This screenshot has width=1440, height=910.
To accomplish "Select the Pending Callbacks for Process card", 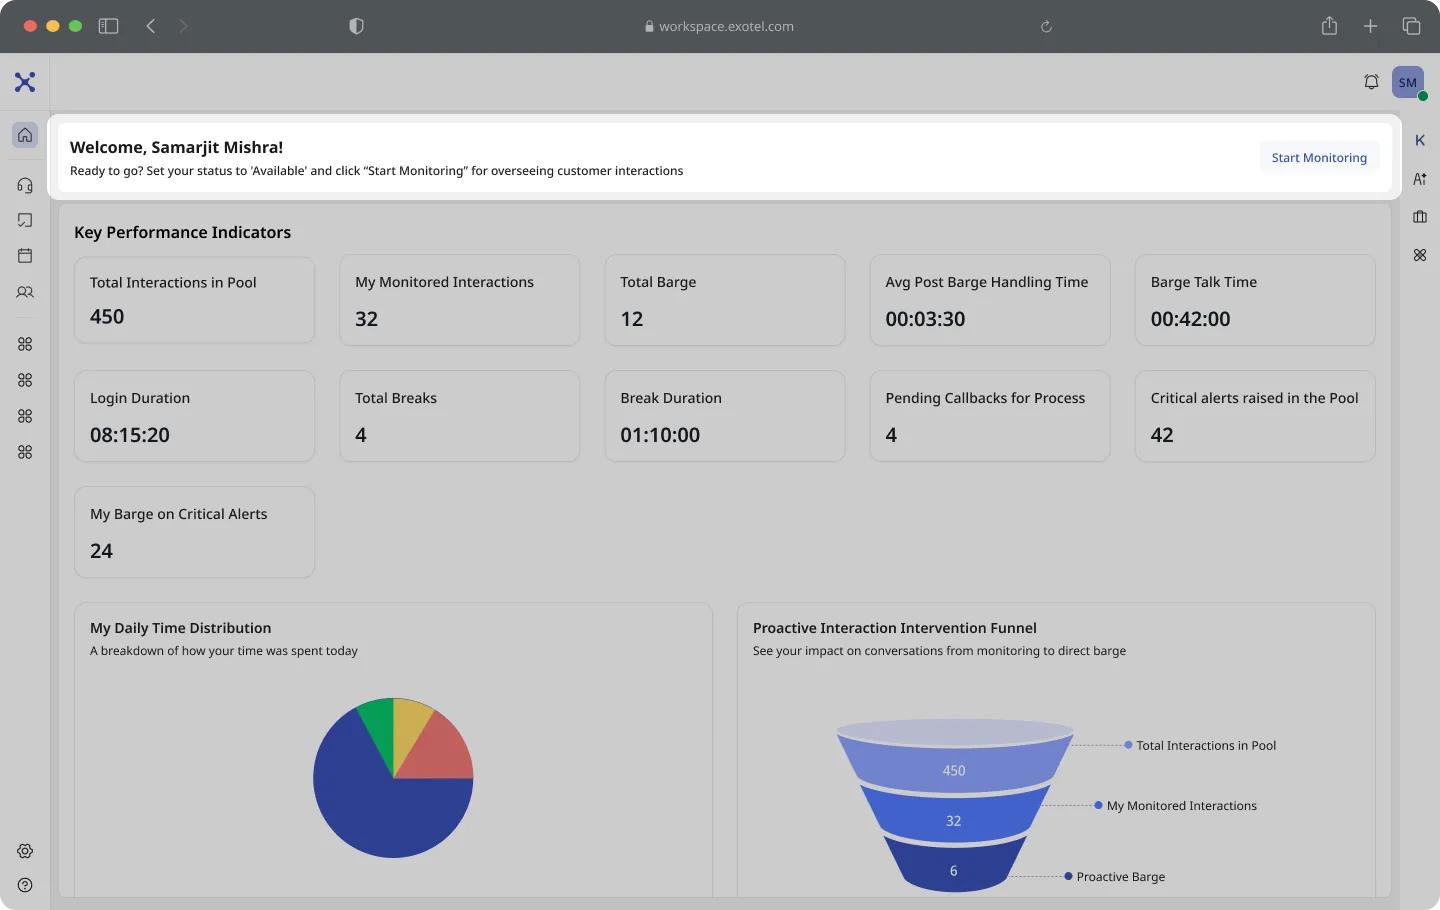I will coord(990,416).
